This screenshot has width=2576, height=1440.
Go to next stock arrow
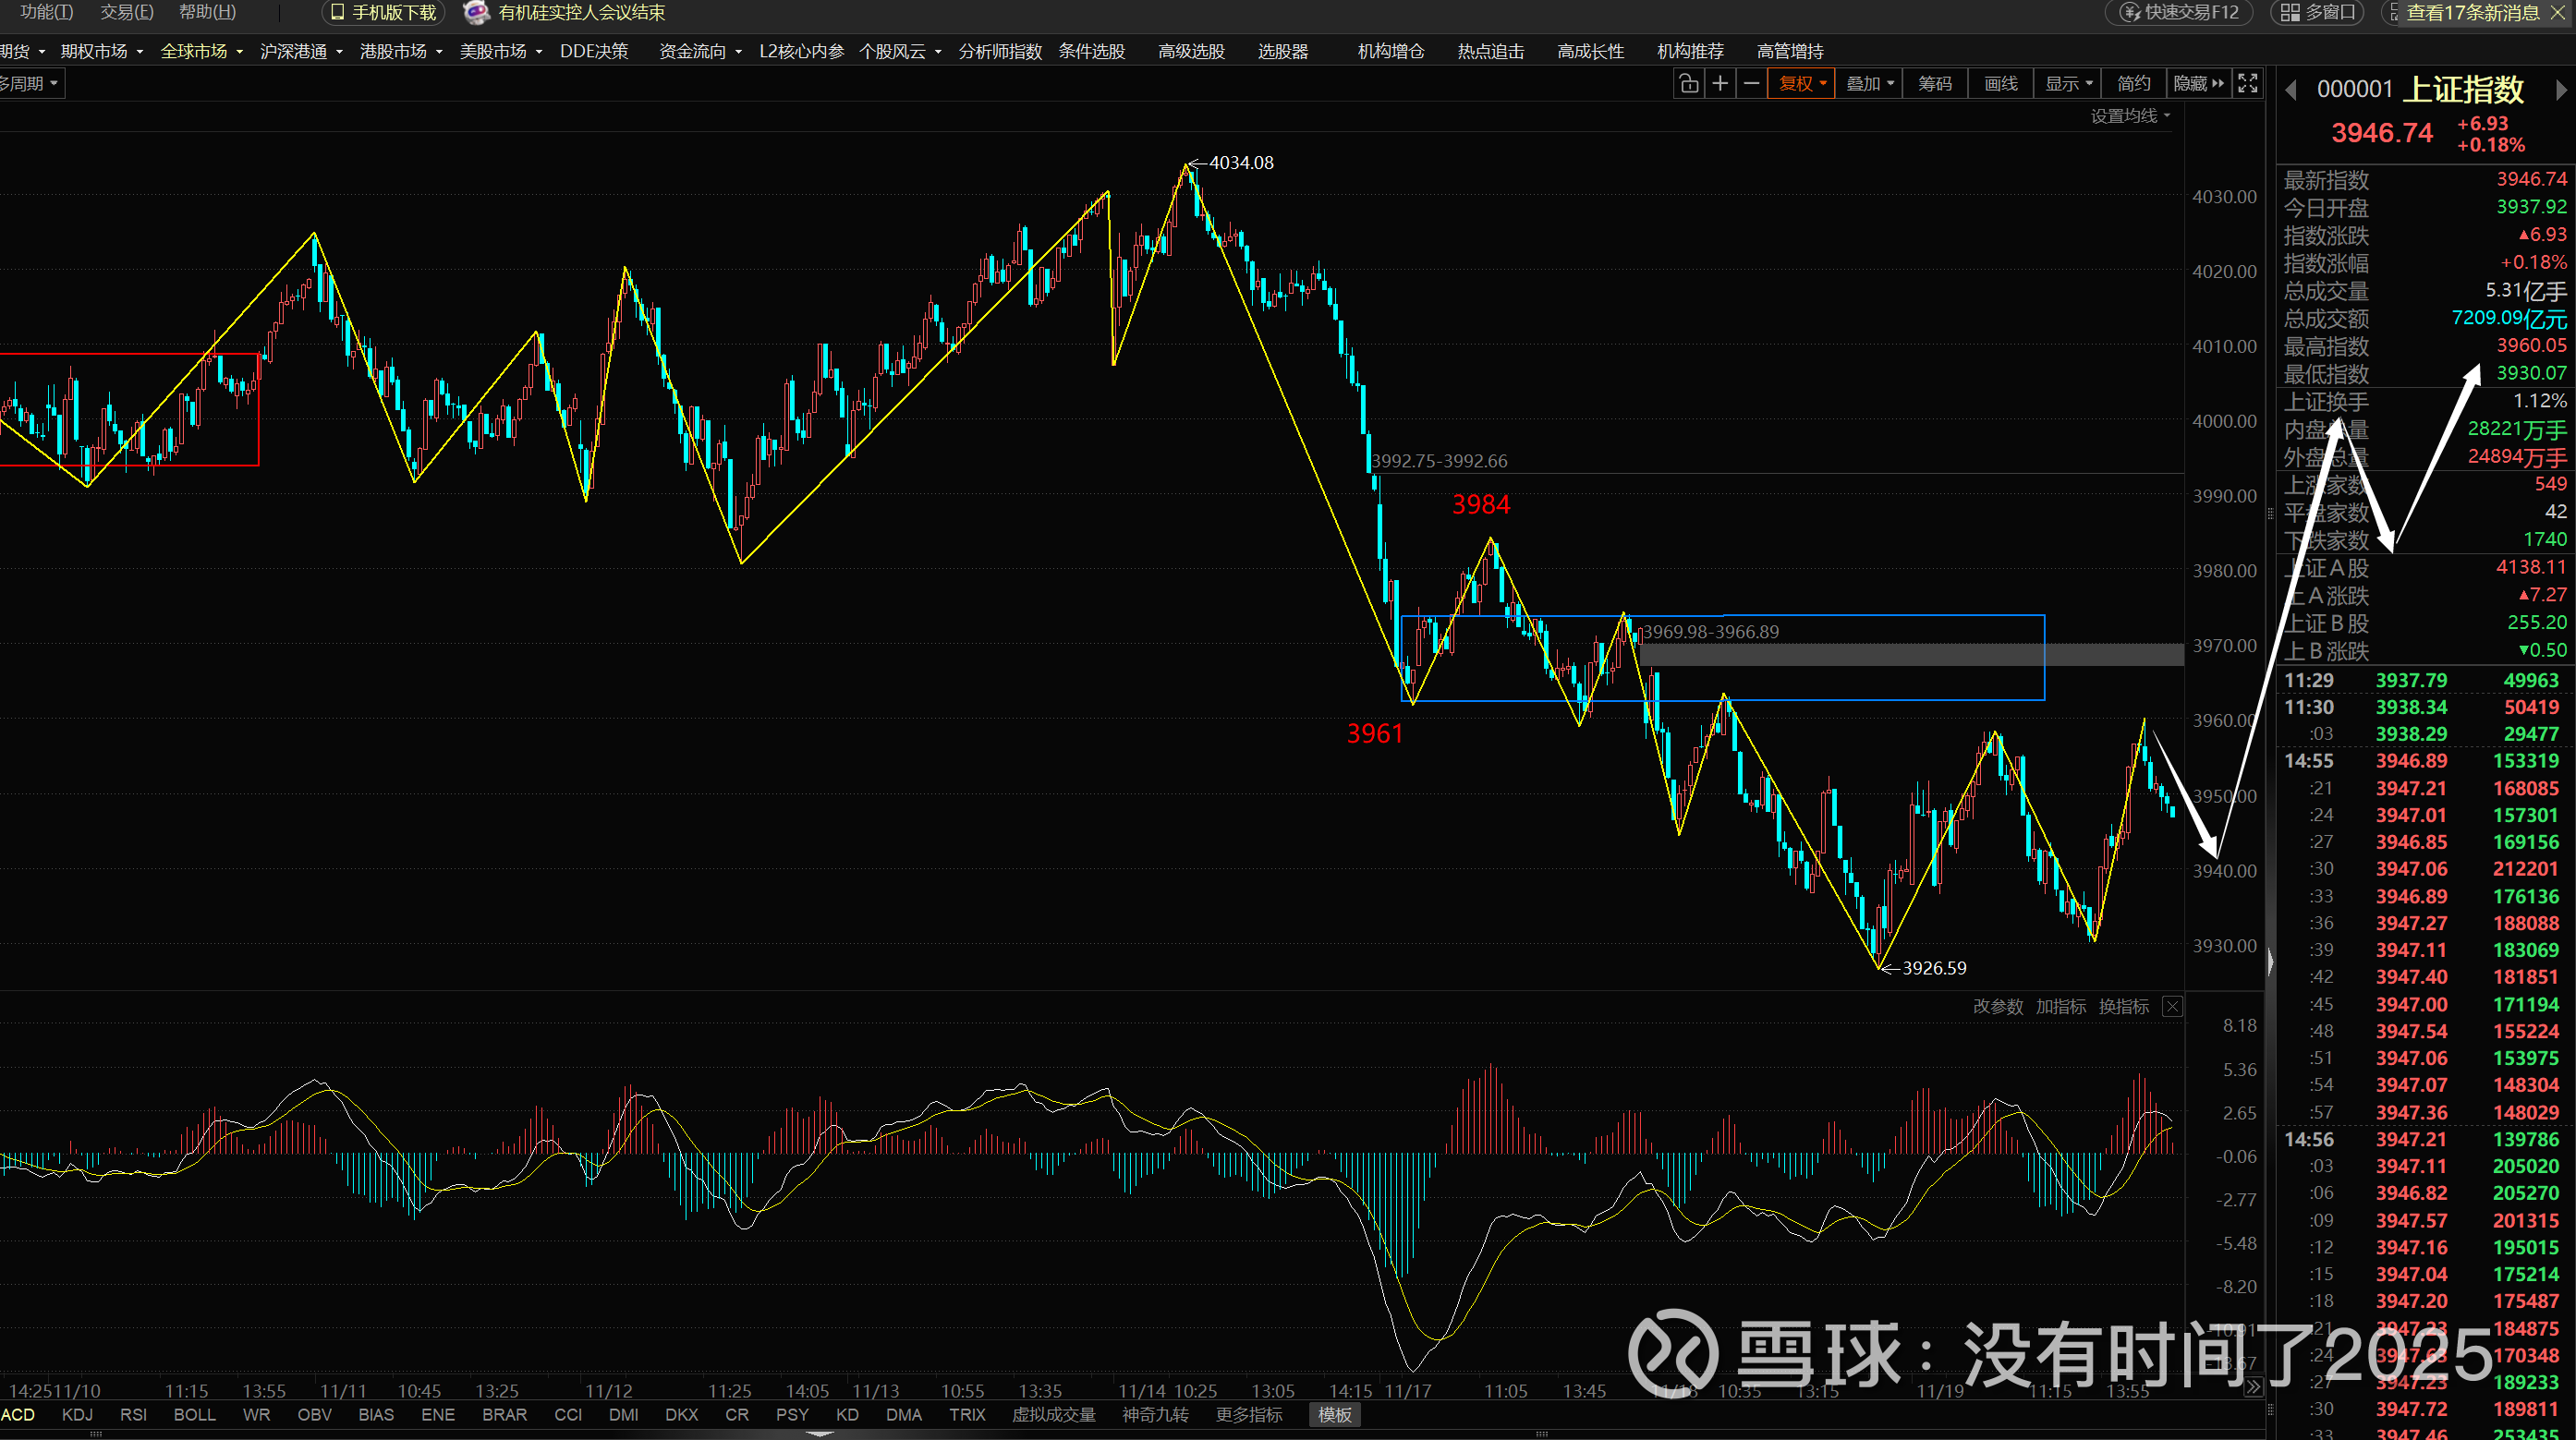2560,90
